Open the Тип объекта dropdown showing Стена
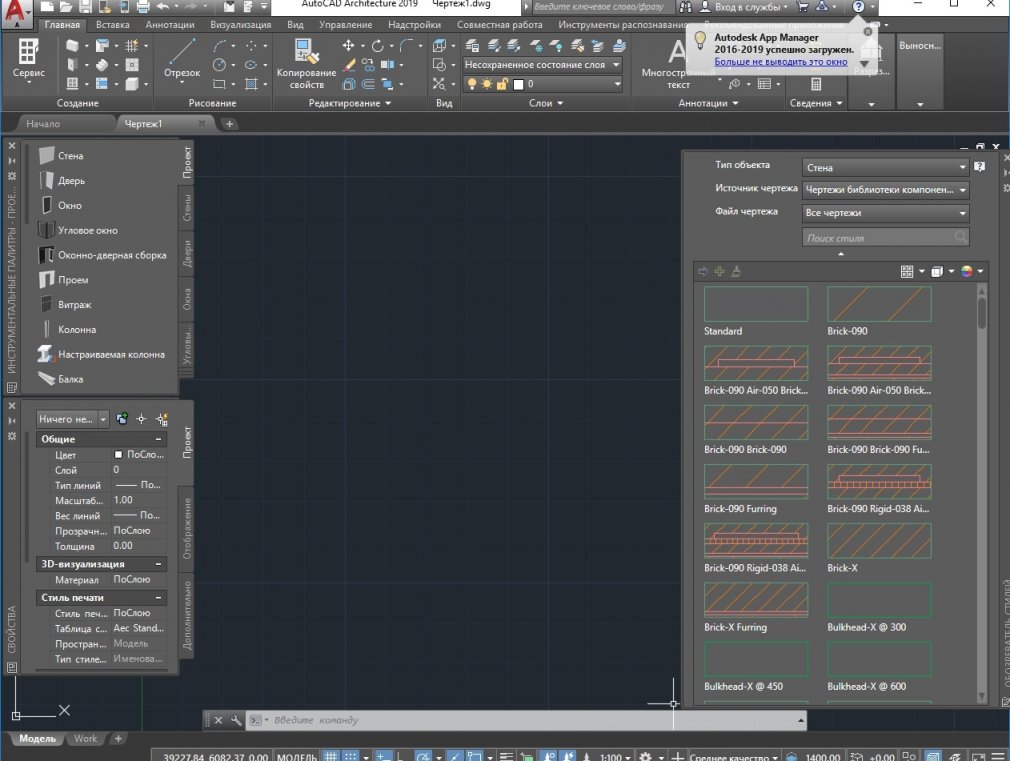Viewport: 1010px width, 761px height. [885, 168]
